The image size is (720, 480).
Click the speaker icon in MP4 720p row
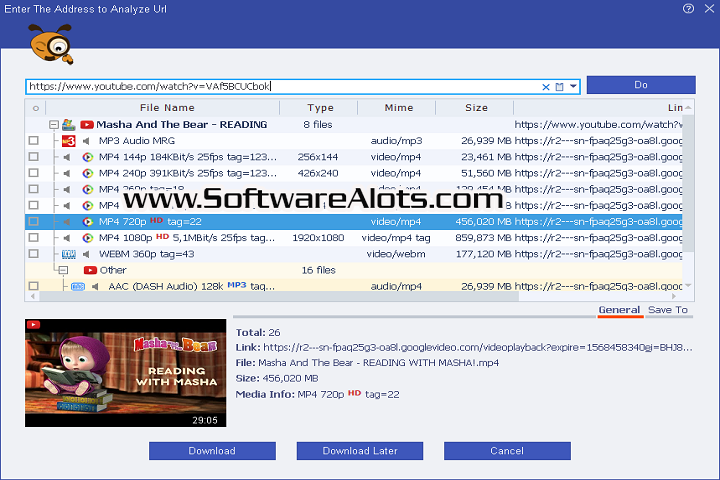[x=67, y=222]
